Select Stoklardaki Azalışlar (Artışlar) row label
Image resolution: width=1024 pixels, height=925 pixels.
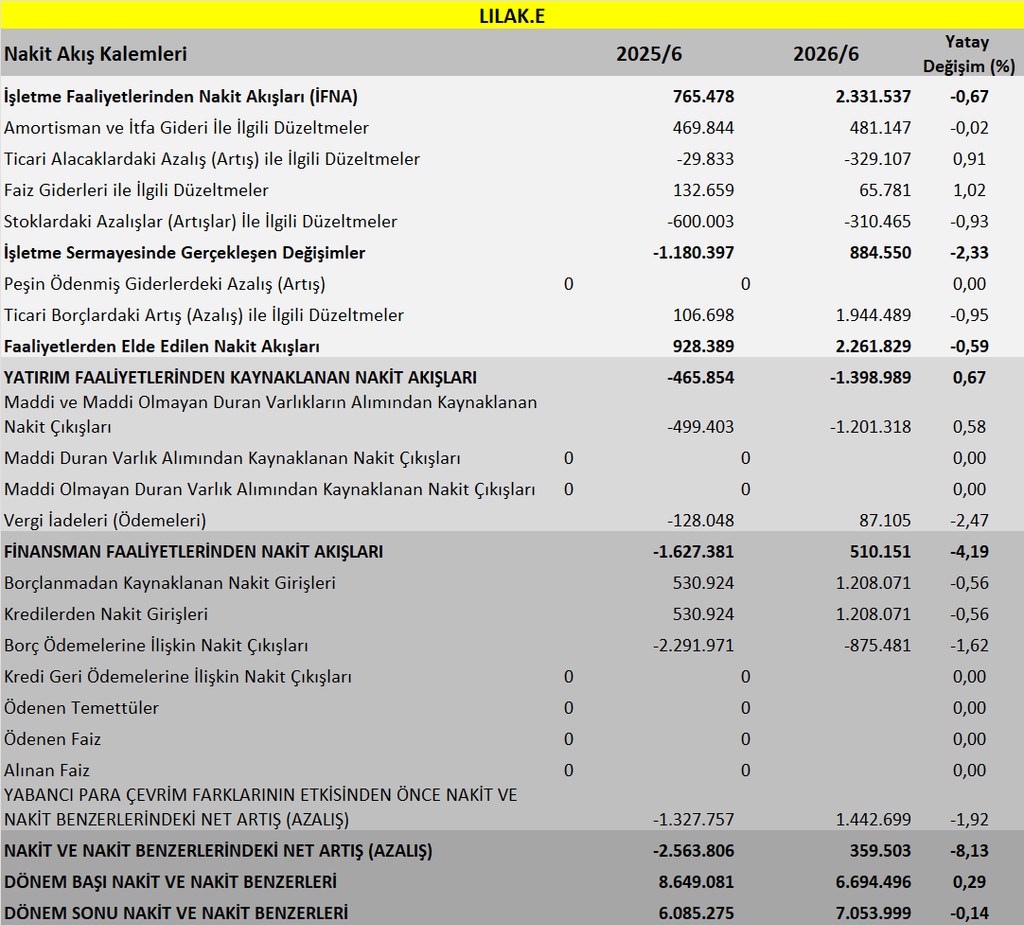pyautogui.click(x=200, y=221)
